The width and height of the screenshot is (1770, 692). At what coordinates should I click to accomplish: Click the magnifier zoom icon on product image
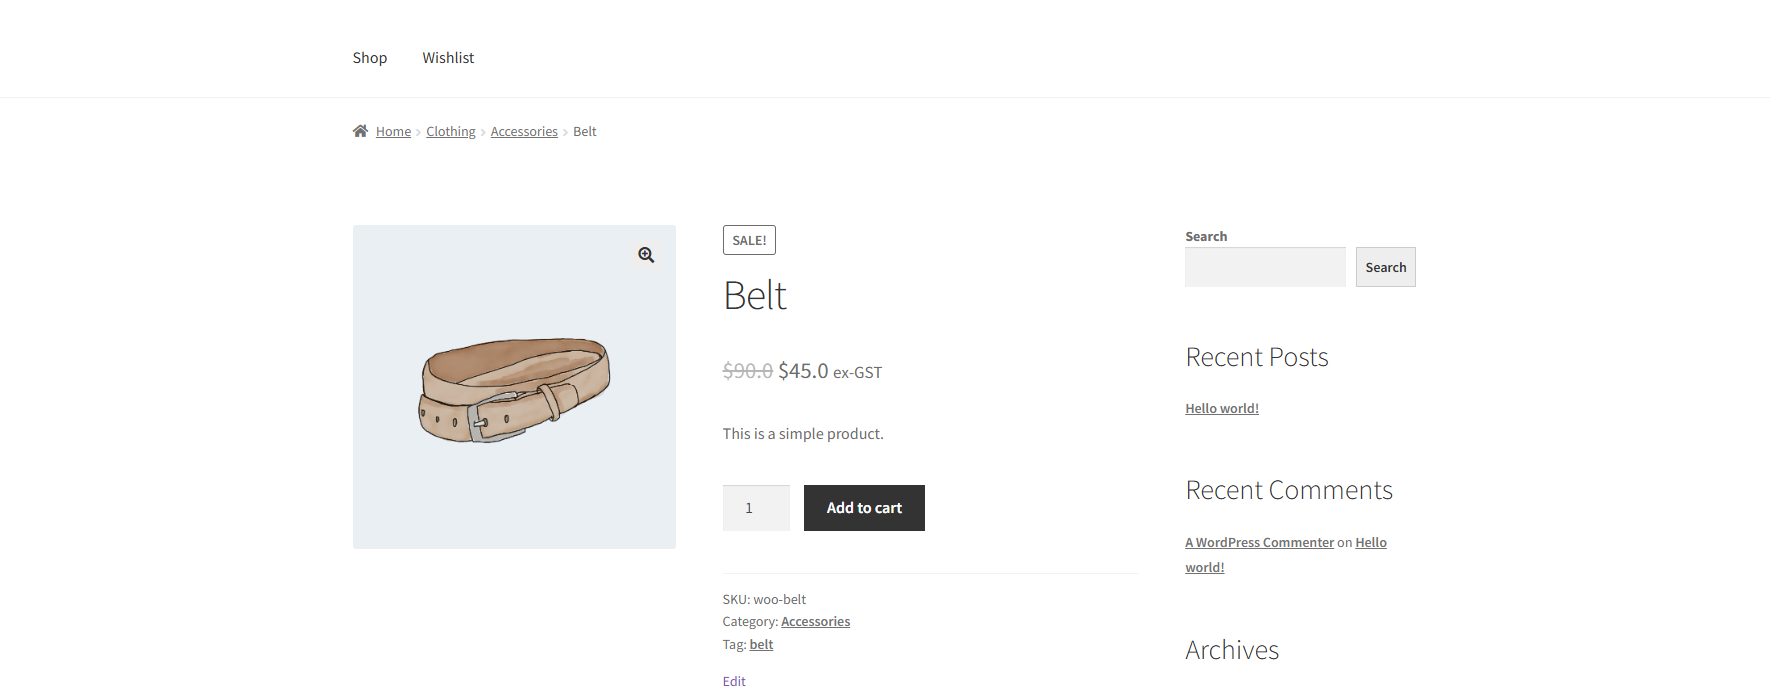tap(646, 255)
